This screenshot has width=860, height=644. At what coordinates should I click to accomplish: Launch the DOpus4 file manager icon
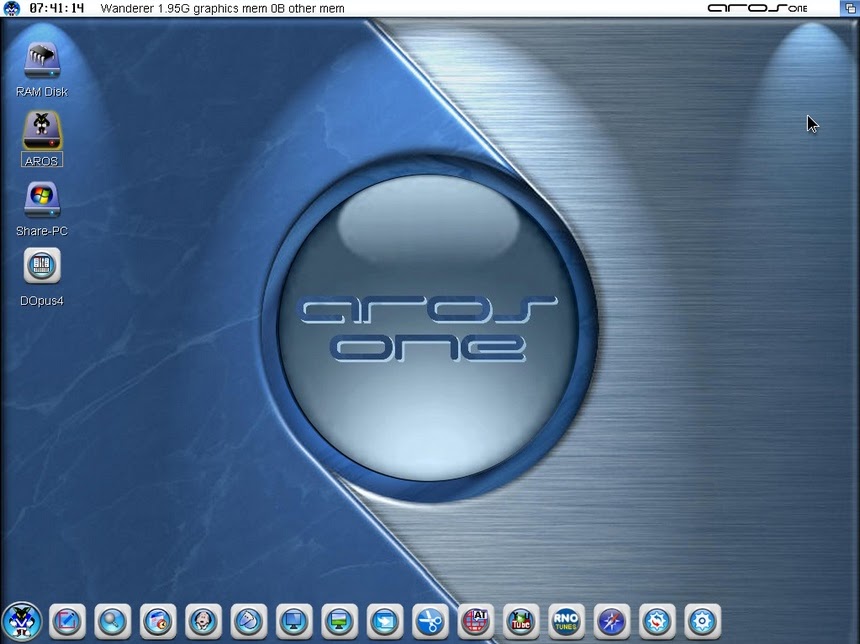41,267
